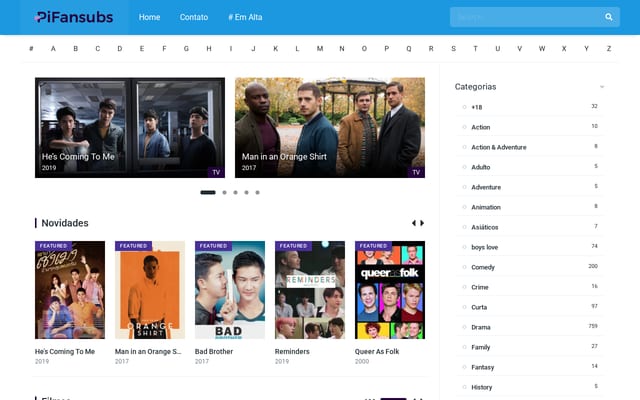The width and height of the screenshot is (640, 400).
Task: Open the Home menu item
Action: (x=149, y=17)
